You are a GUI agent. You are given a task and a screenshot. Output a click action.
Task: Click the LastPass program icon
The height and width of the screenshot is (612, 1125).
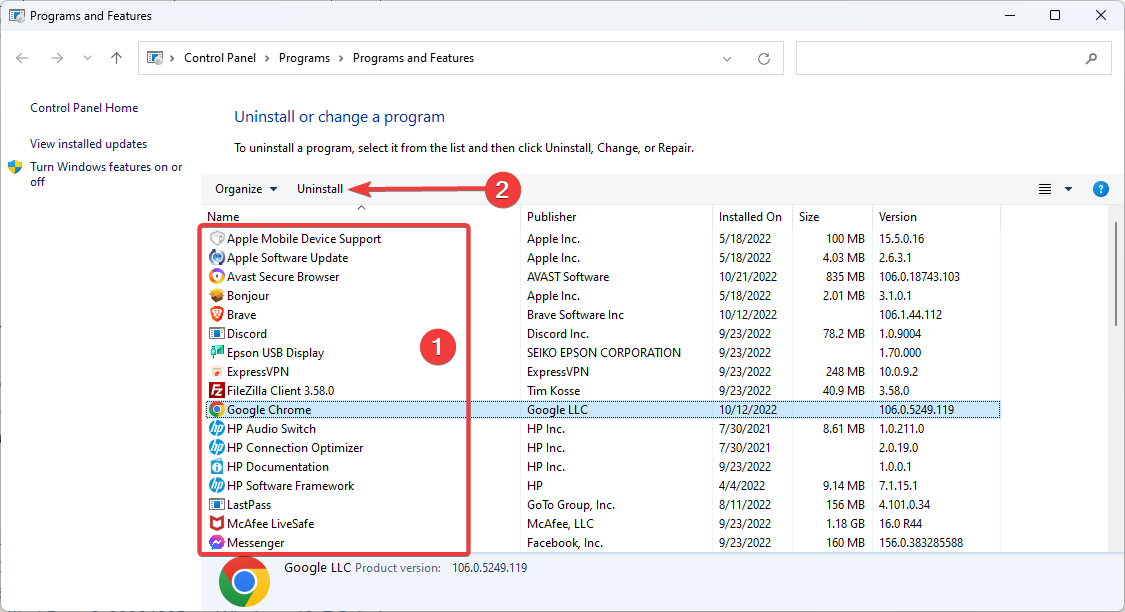click(217, 504)
